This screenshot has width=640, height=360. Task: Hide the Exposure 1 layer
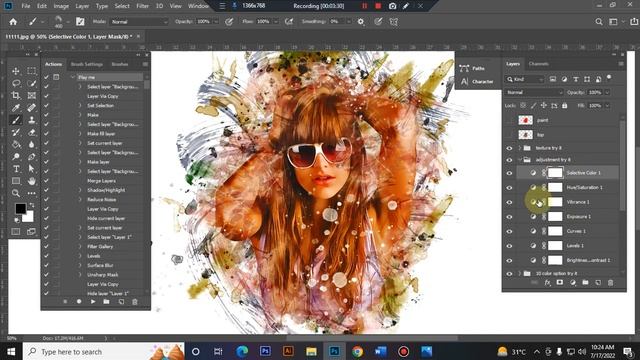(509, 217)
